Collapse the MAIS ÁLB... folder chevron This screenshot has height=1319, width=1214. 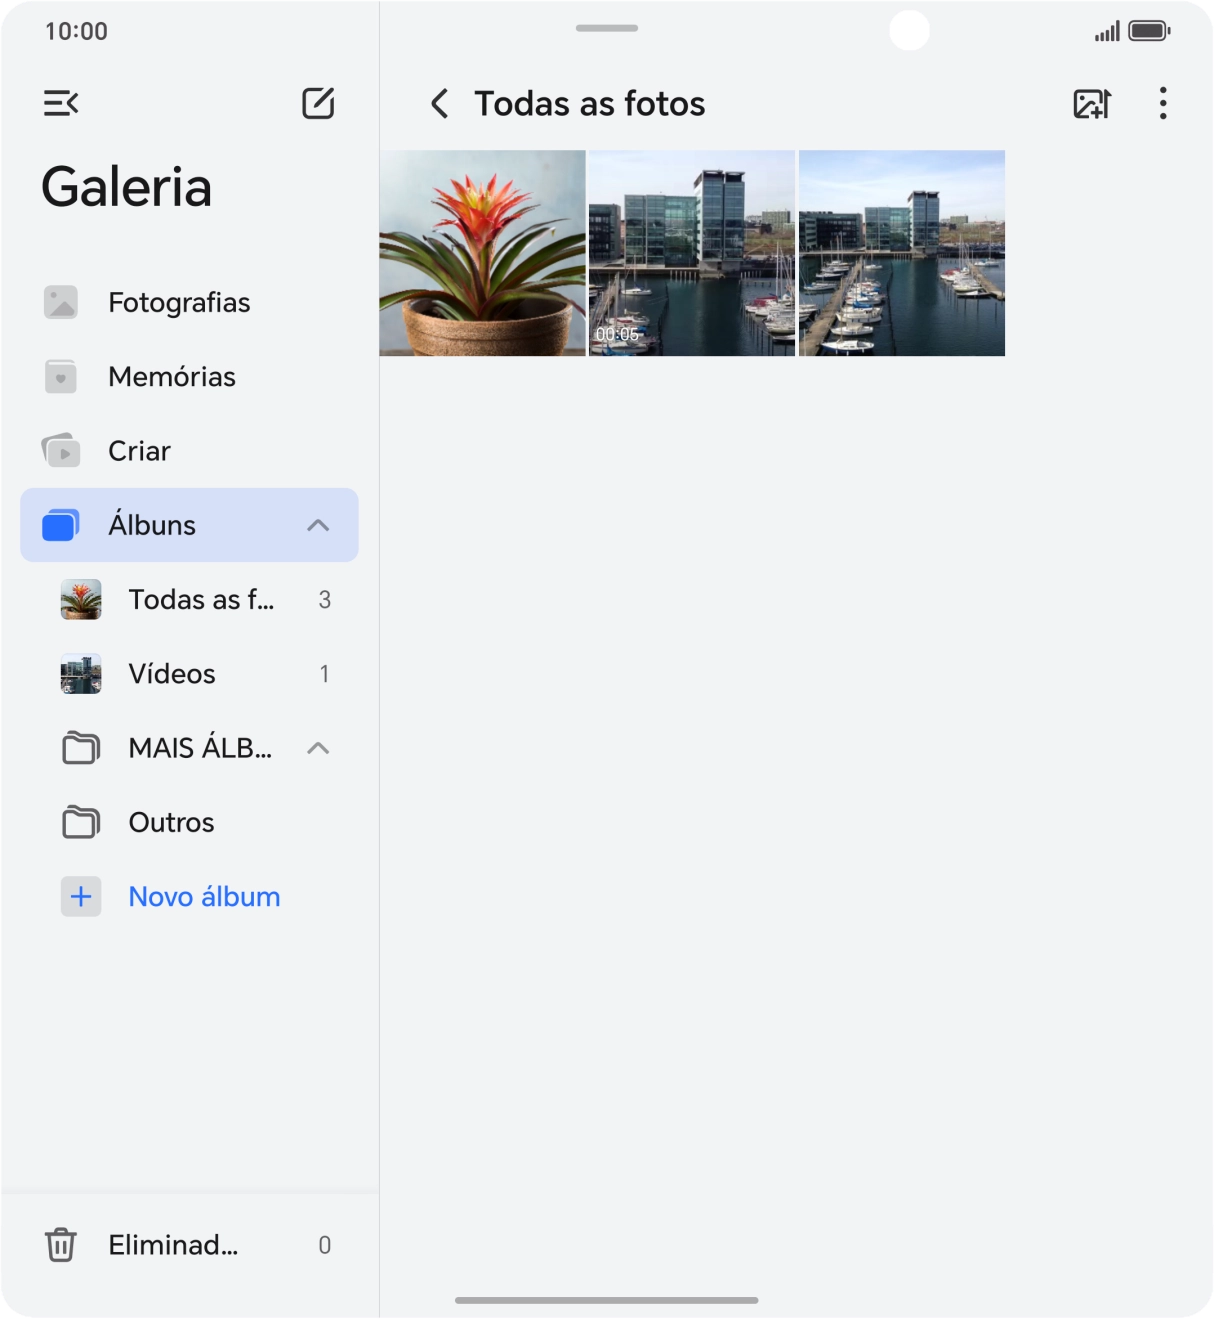(x=318, y=749)
